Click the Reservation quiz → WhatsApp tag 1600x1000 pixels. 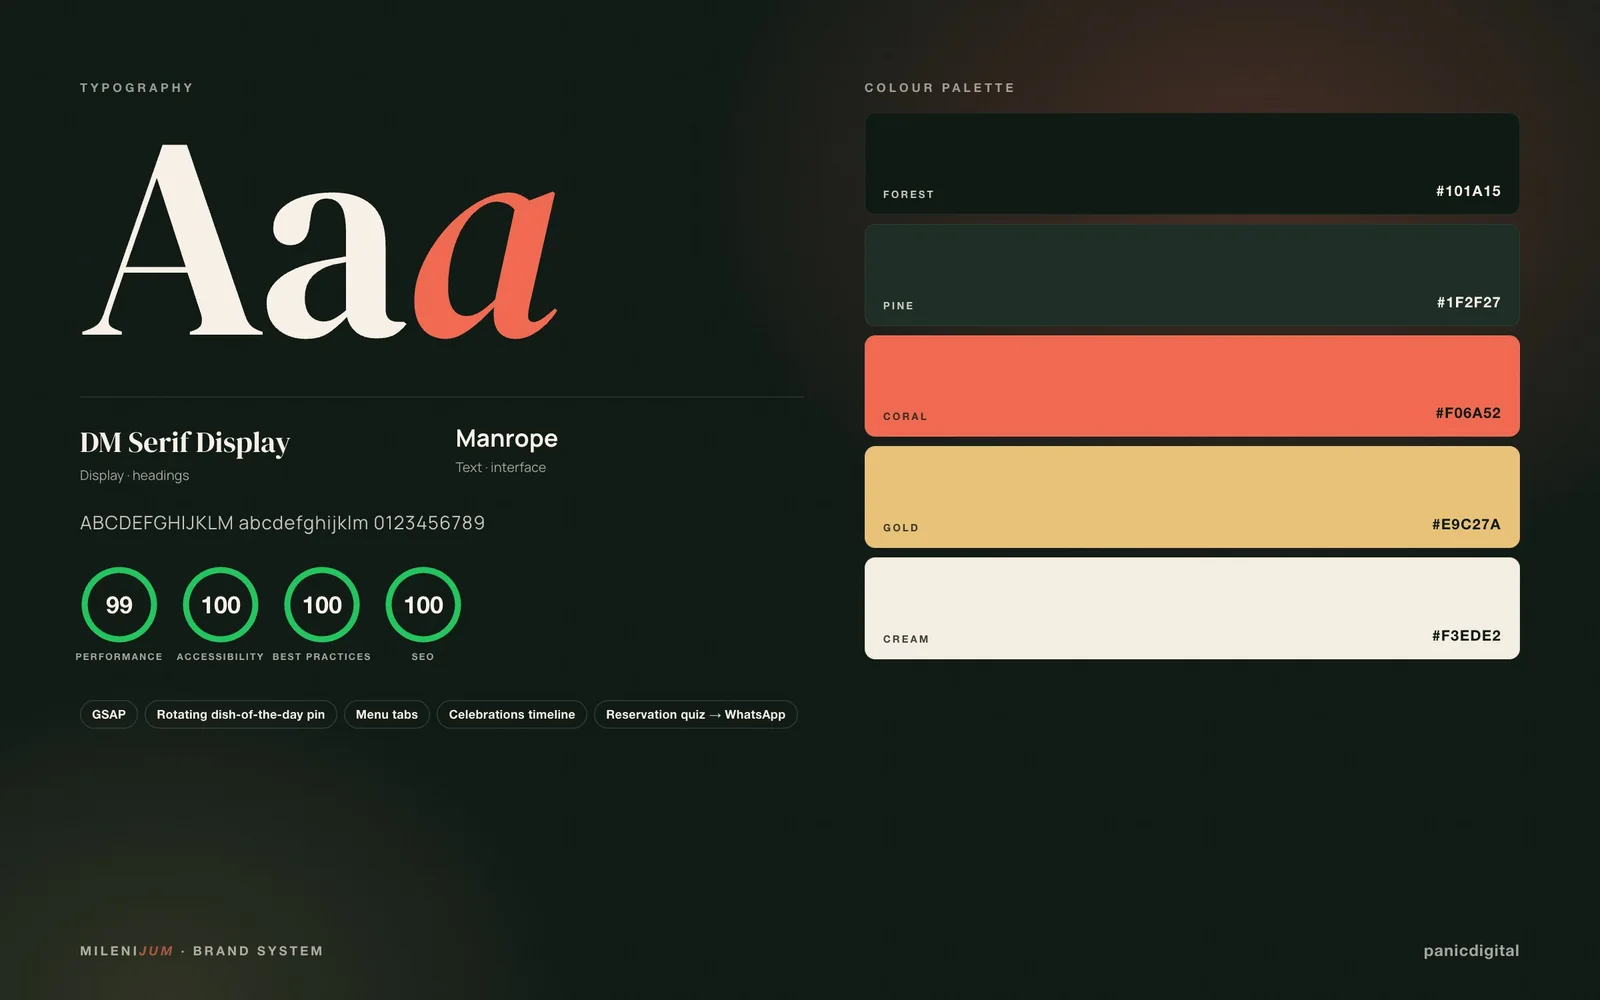696,714
